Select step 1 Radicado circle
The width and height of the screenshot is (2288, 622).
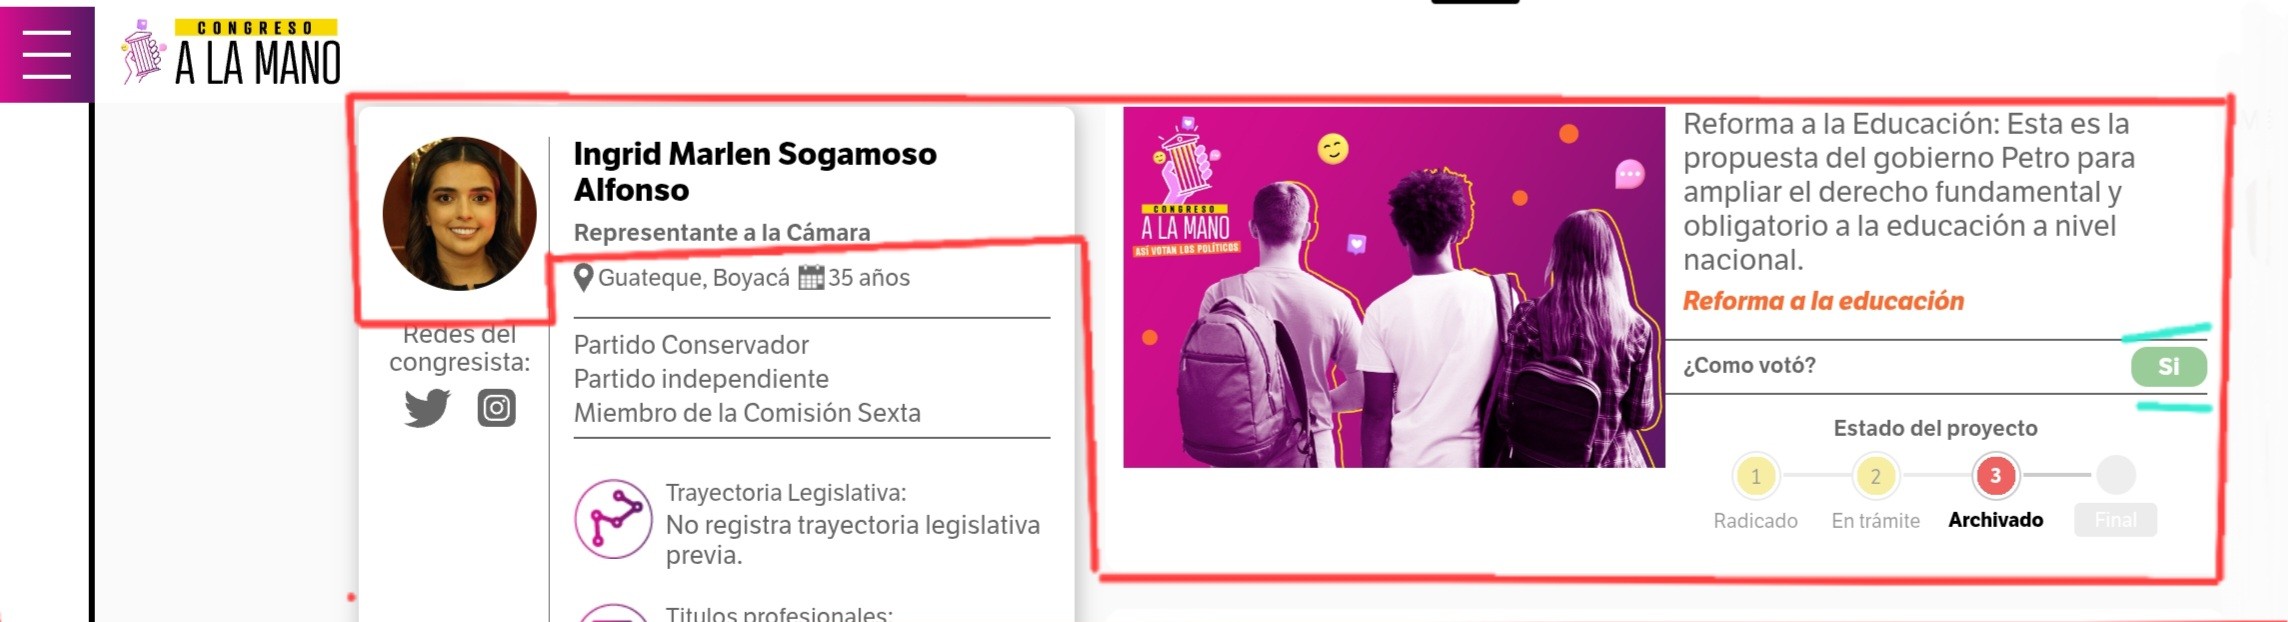click(1756, 476)
